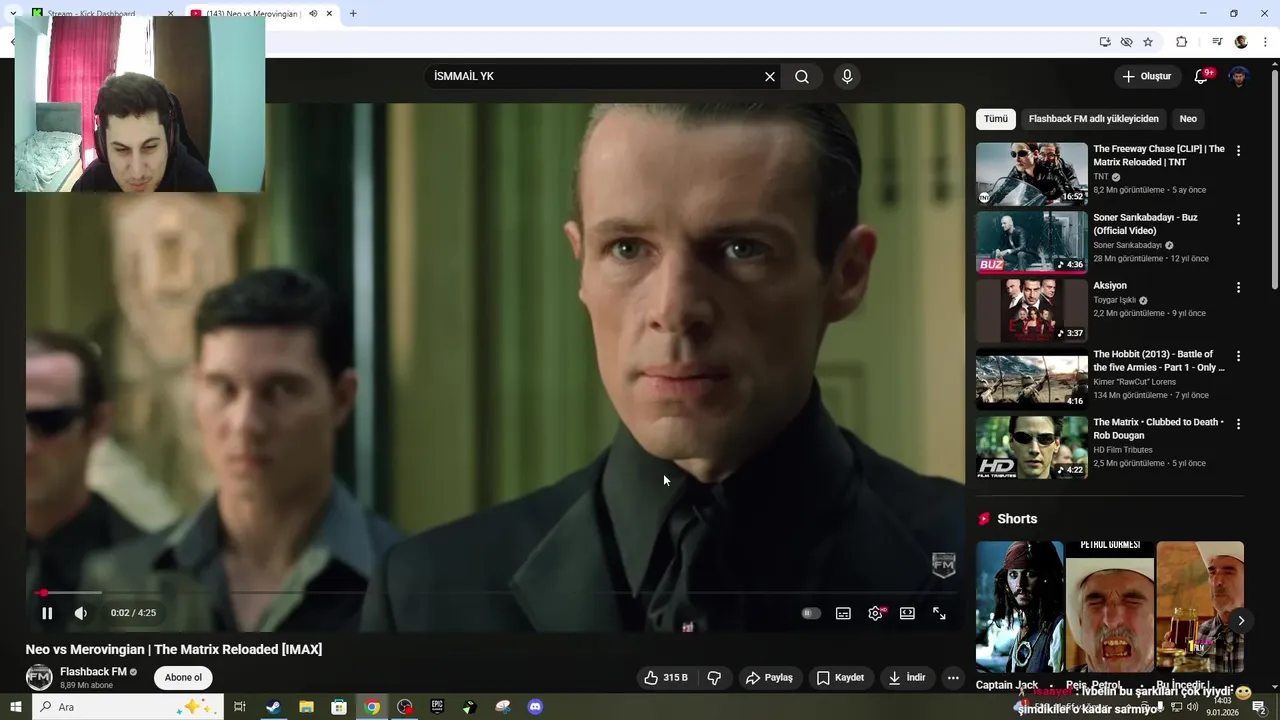Open Chrome media controls icon
Screen dimensions: 1280x720
[1217, 42]
